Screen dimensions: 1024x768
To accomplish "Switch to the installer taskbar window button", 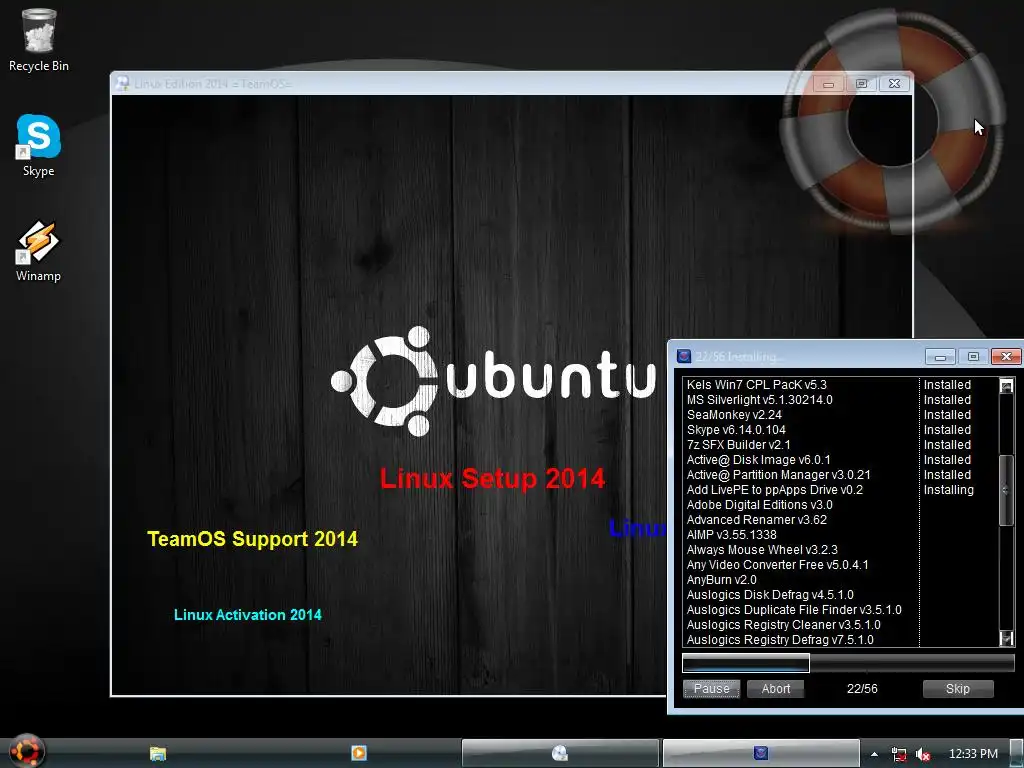I will tap(761, 753).
